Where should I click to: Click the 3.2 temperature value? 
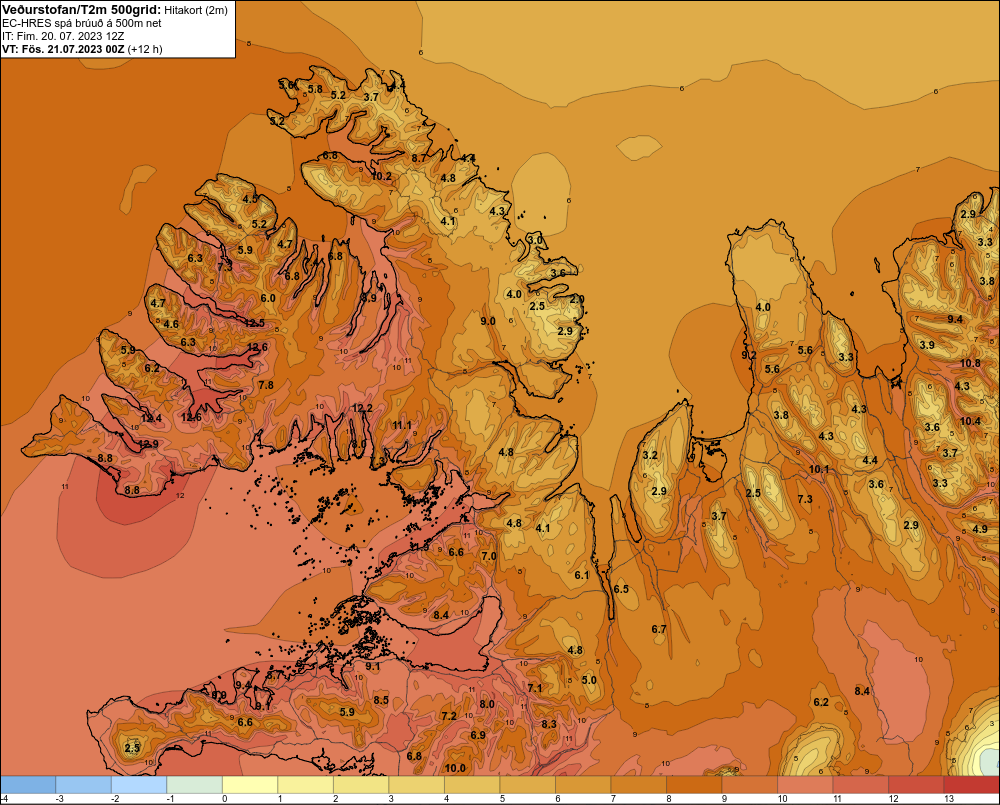pyautogui.click(x=650, y=455)
